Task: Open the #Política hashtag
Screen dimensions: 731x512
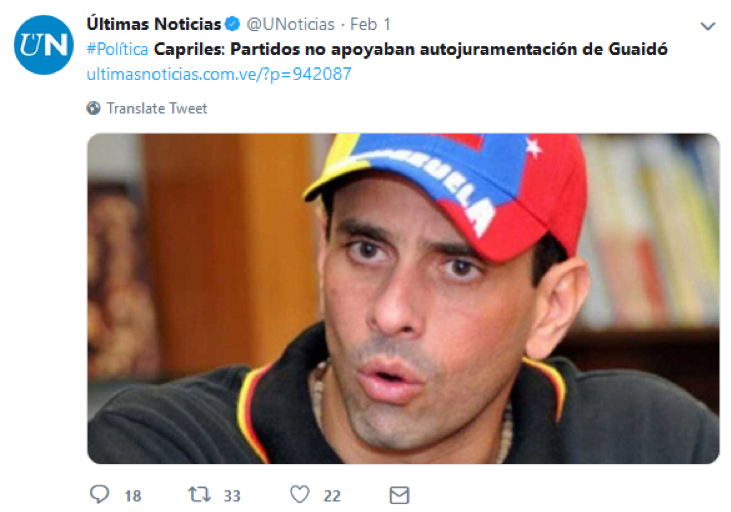Action: pos(117,49)
